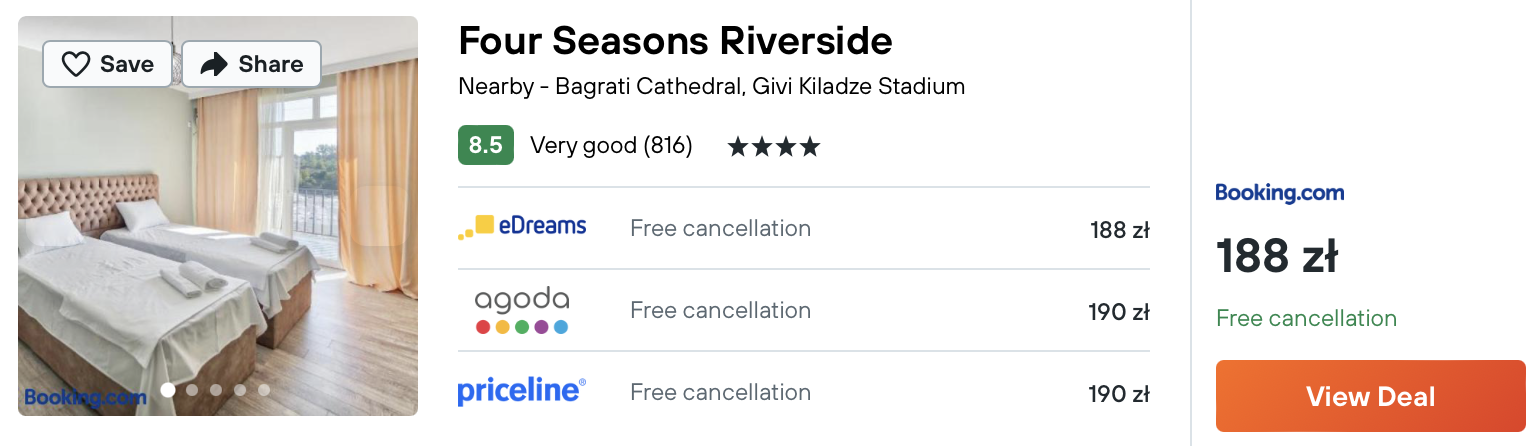The height and width of the screenshot is (446, 1538).
Task: Click the Share arrow icon
Action: pyautogui.click(x=214, y=65)
